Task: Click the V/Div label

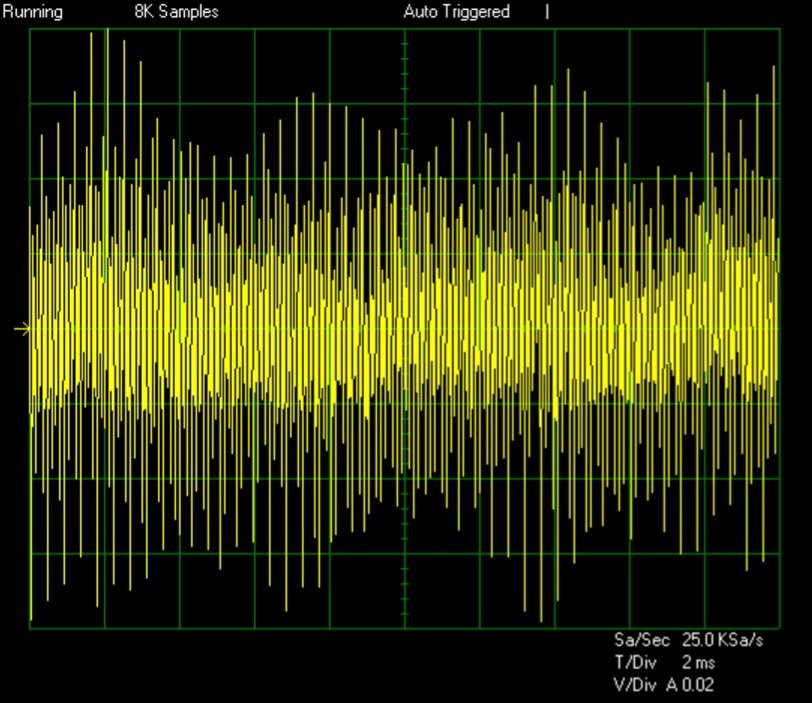Action: [x=637, y=685]
